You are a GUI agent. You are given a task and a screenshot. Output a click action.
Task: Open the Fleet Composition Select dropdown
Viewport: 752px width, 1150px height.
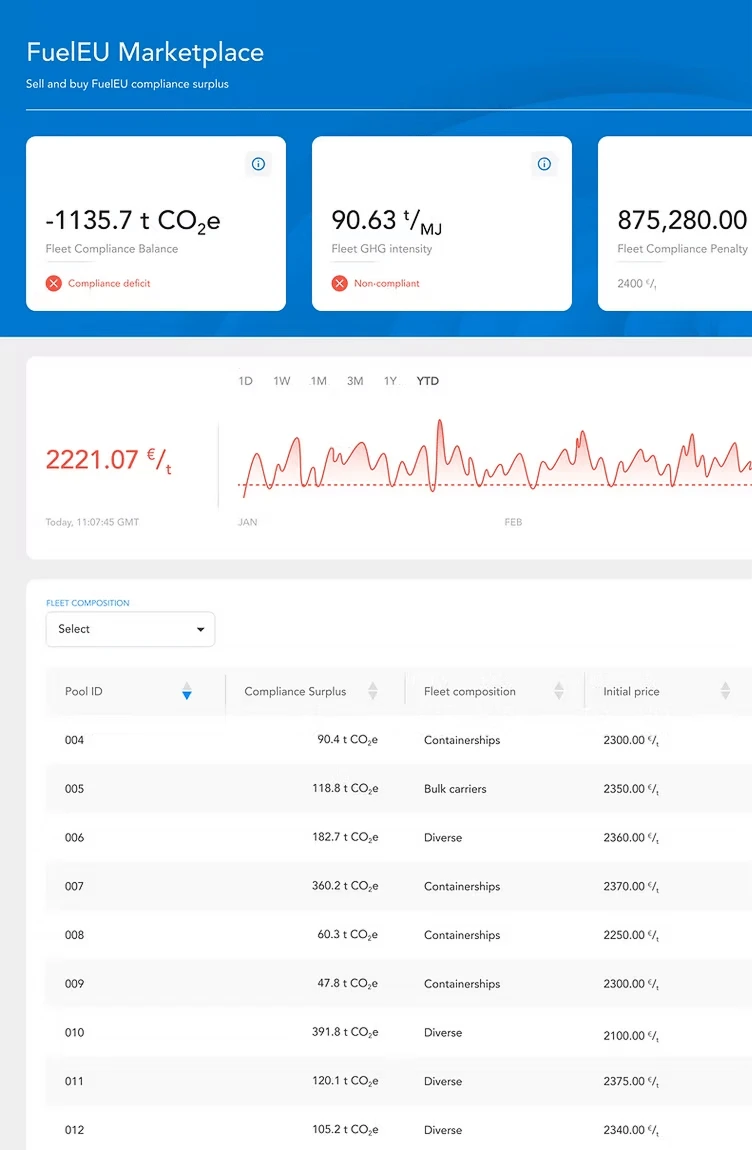130,629
